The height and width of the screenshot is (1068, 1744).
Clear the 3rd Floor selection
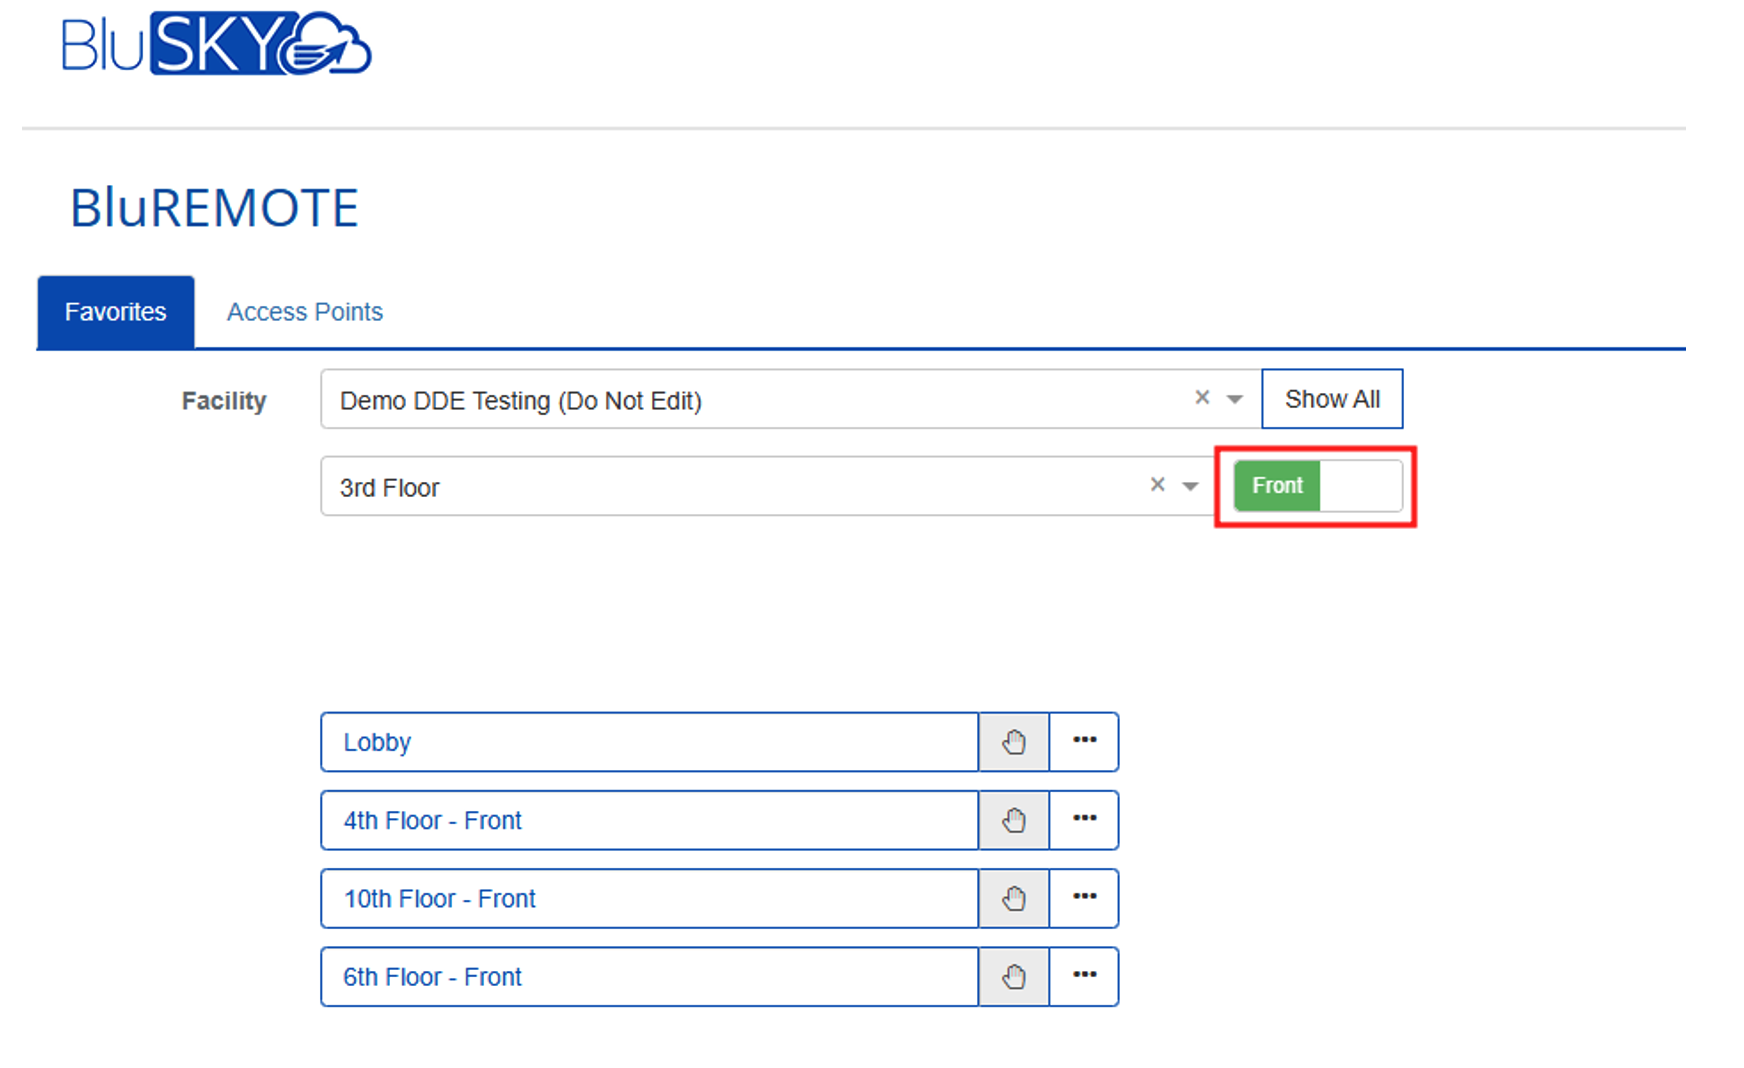tap(1157, 485)
